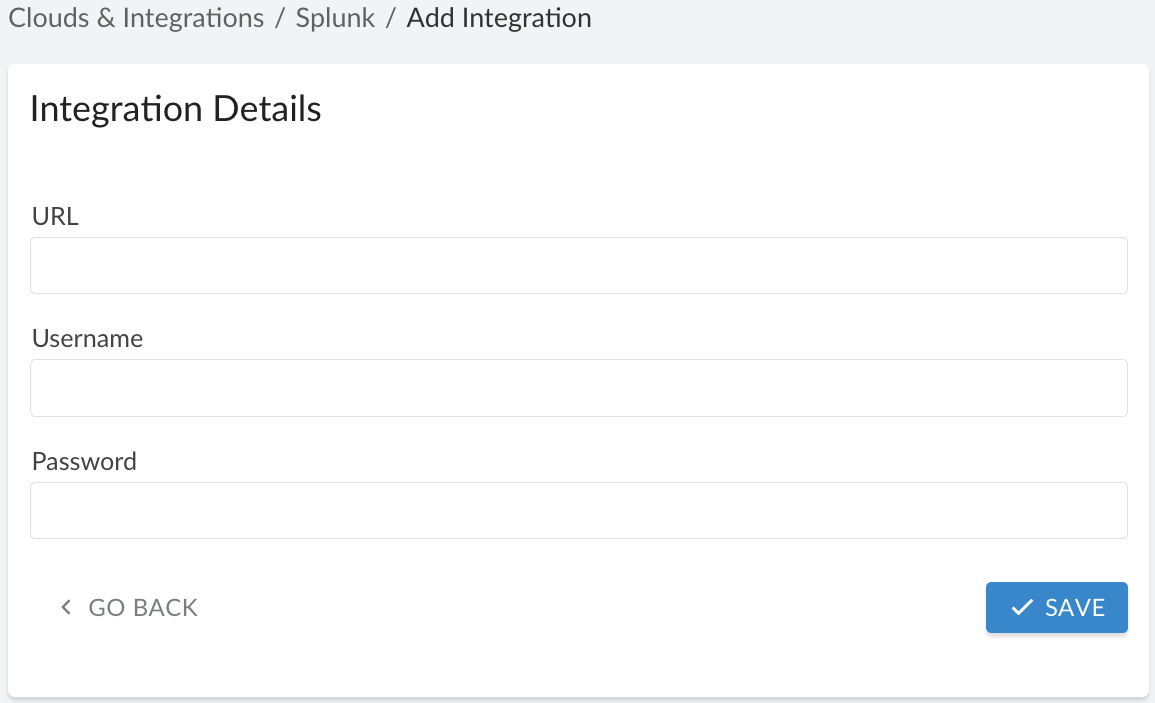Image resolution: width=1155 pixels, height=703 pixels.
Task: Select the Integration Details heading
Action: click(175, 108)
